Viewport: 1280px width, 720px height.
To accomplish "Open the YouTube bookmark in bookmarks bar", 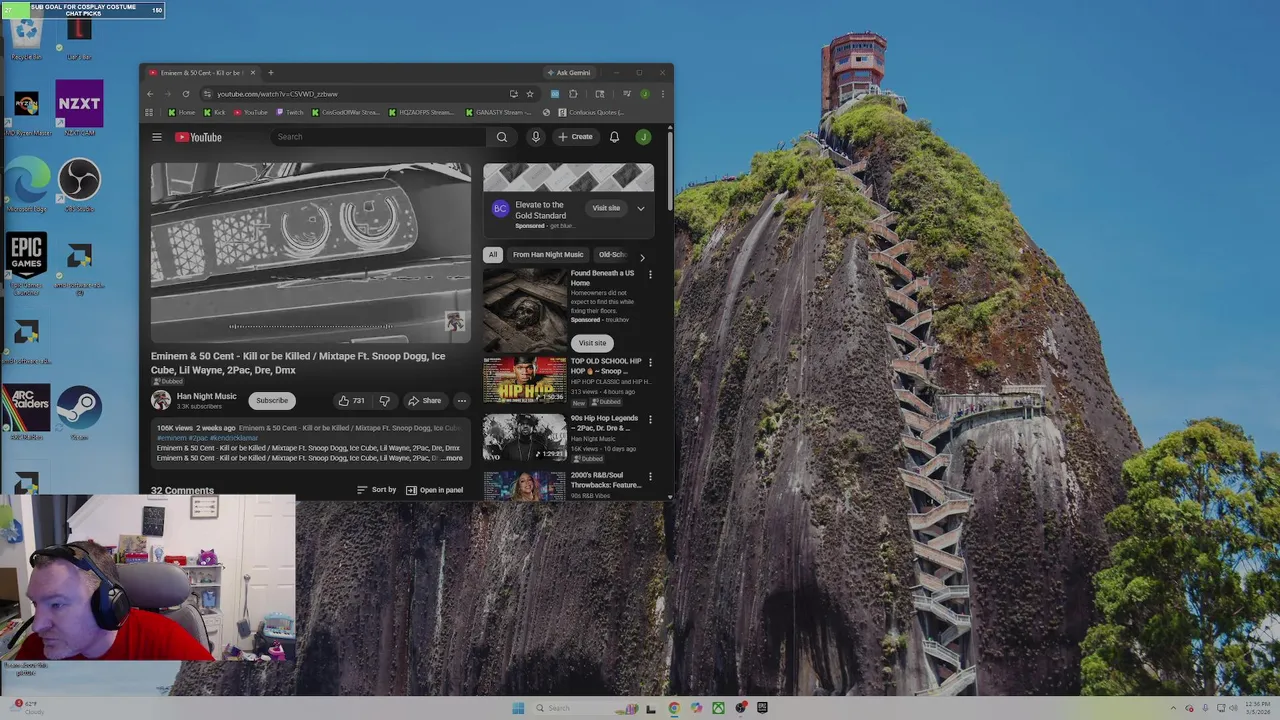I will coord(250,112).
